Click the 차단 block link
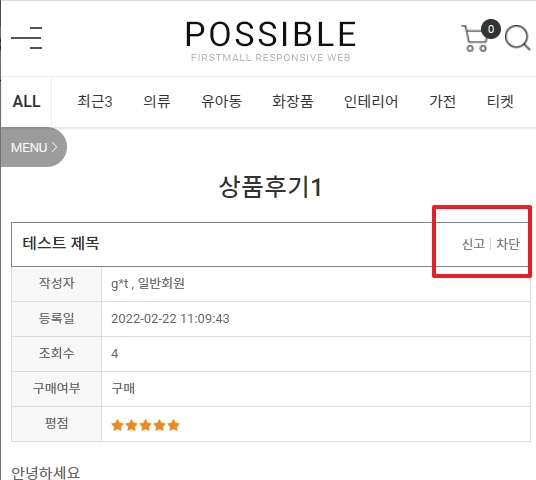The width and height of the screenshot is (536, 480). pyautogui.click(x=508, y=244)
